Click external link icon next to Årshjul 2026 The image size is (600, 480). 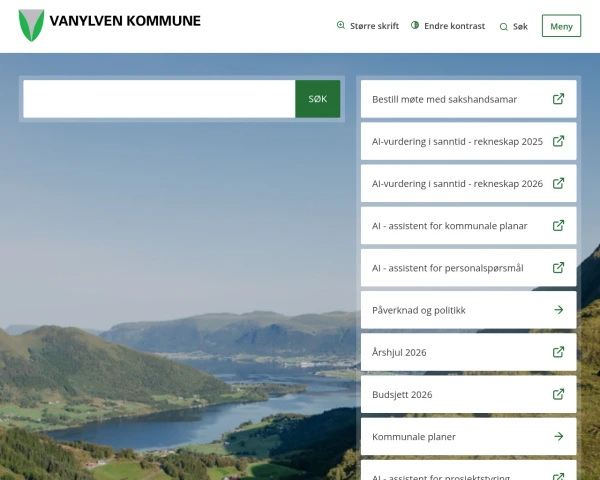pos(558,352)
